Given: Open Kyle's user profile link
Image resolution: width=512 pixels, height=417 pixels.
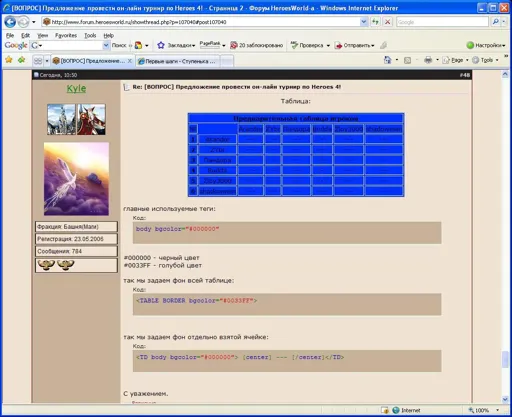Looking at the screenshot, I should pyautogui.click(x=76, y=89).
